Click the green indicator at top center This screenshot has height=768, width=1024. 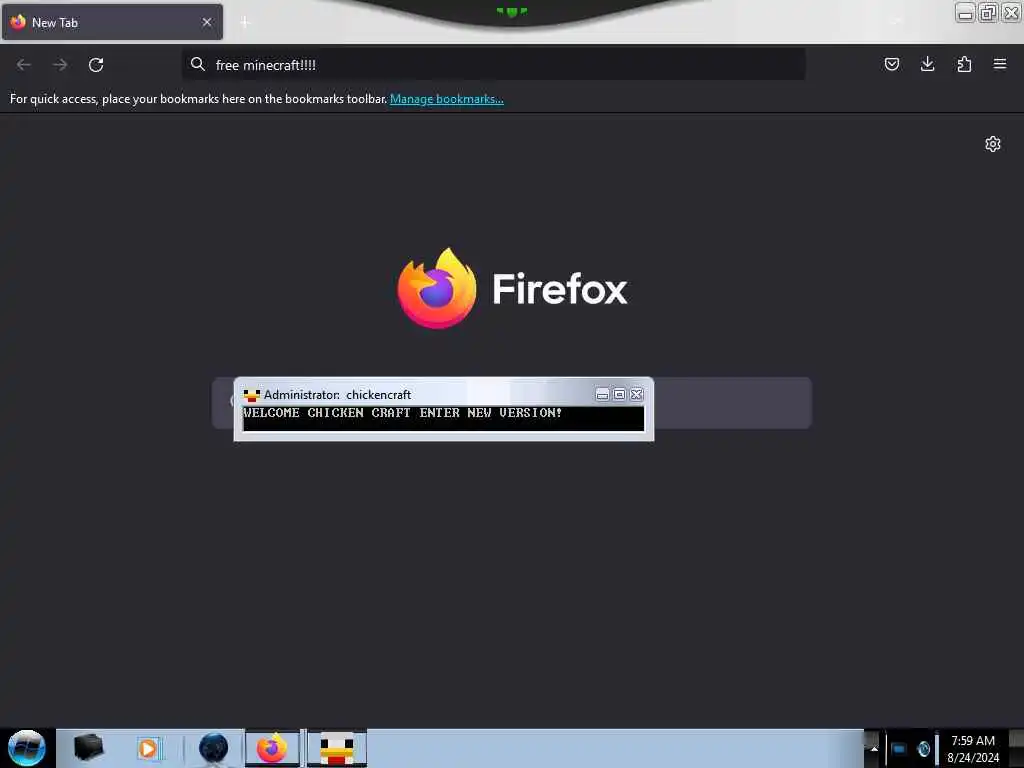click(x=512, y=11)
